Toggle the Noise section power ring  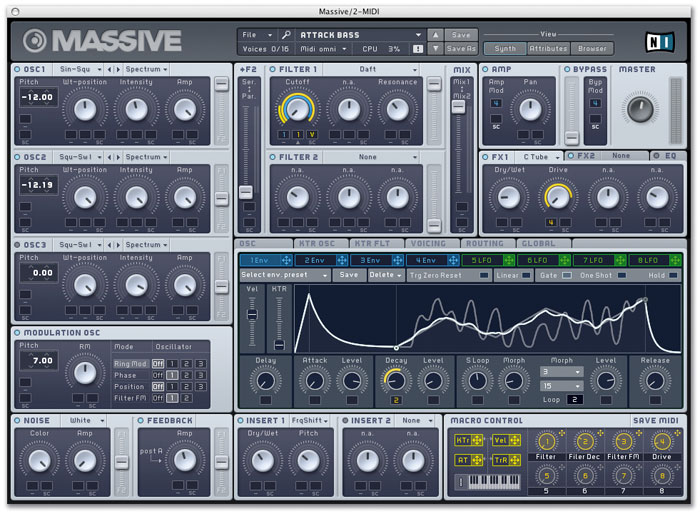tap(17, 420)
